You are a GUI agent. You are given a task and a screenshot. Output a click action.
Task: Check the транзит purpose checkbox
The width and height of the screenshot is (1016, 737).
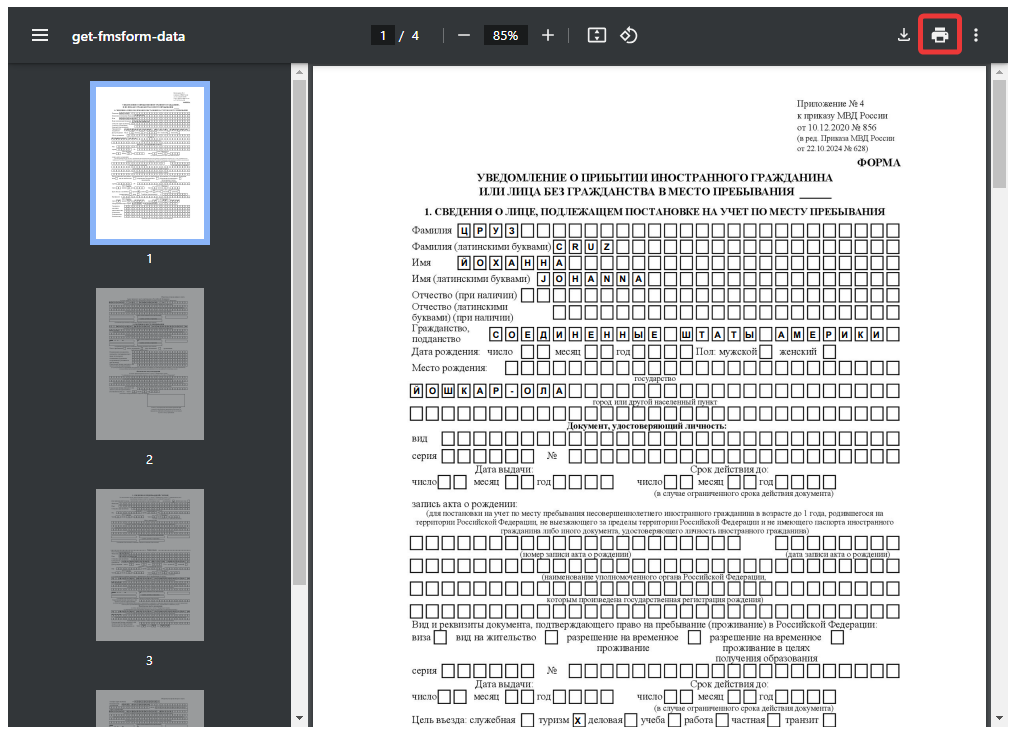829,720
